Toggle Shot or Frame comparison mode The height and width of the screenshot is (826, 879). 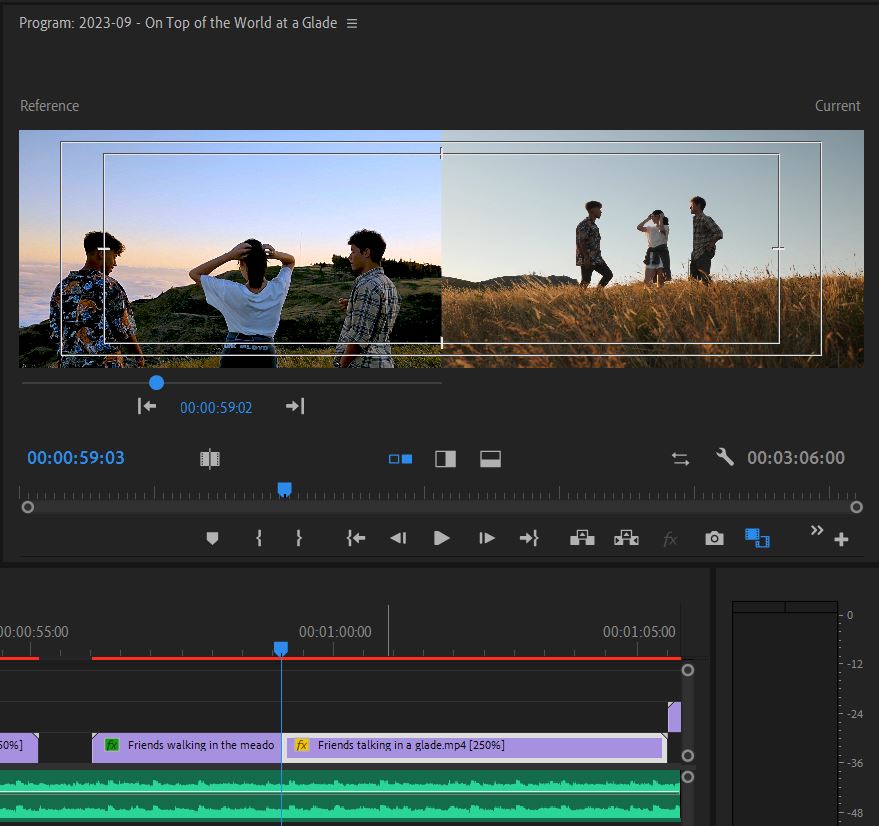coord(210,459)
